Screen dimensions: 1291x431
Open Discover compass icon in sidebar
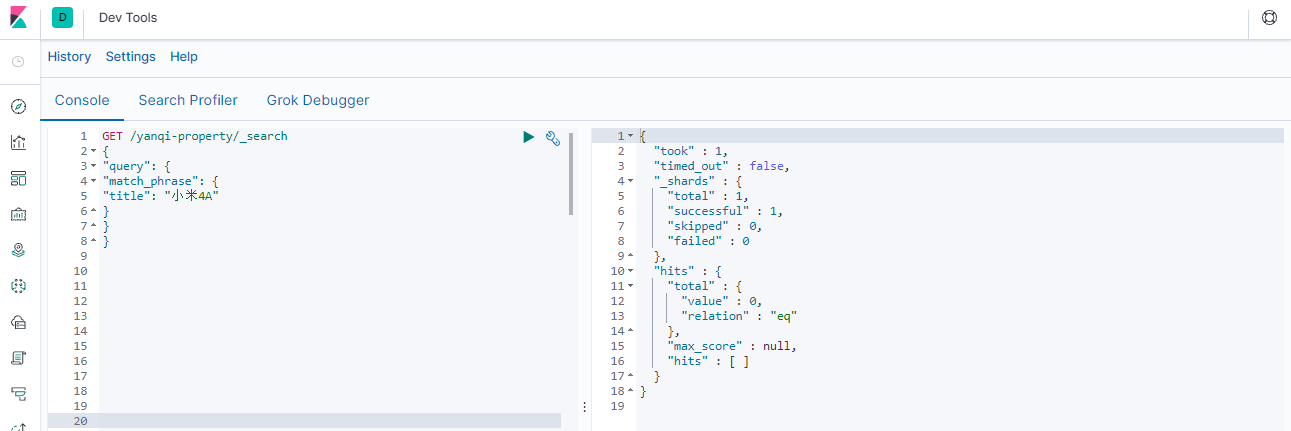coord(18,106)
